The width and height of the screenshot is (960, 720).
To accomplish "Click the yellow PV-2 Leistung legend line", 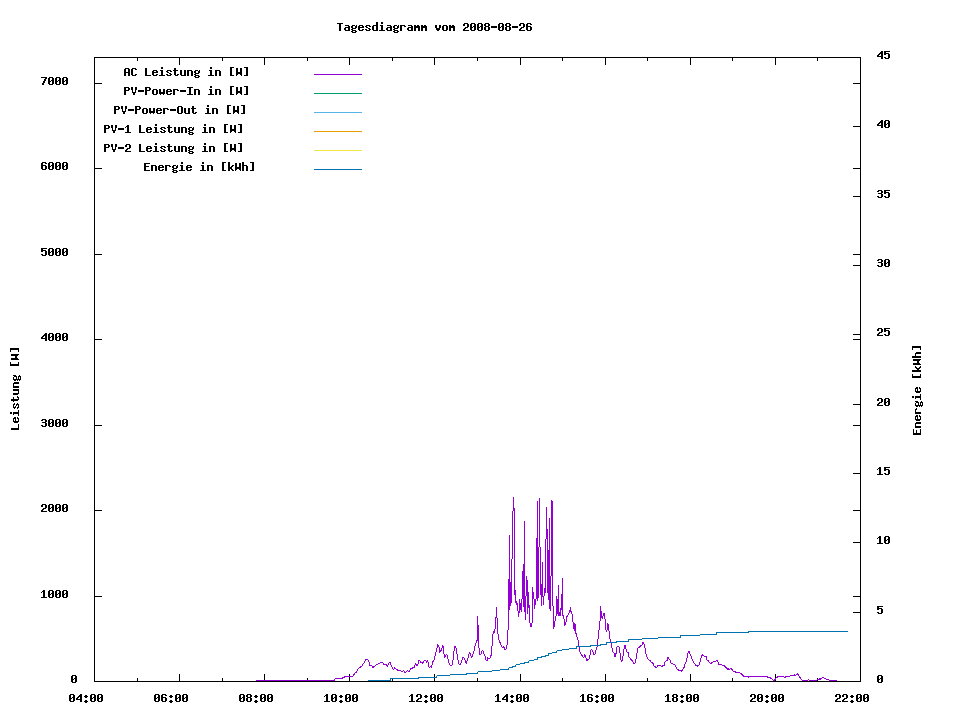I will (337, 150).
